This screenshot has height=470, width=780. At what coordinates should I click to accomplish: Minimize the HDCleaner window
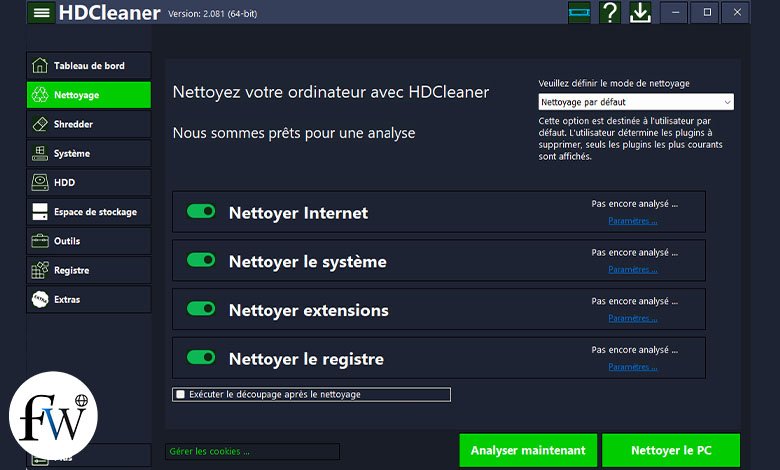[675, 12]
